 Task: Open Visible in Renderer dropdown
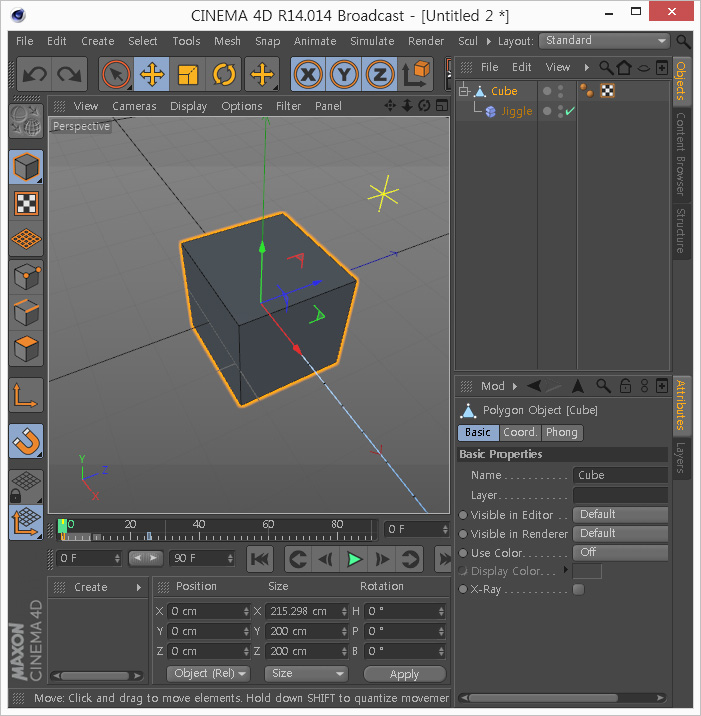(x=620, y=533)
